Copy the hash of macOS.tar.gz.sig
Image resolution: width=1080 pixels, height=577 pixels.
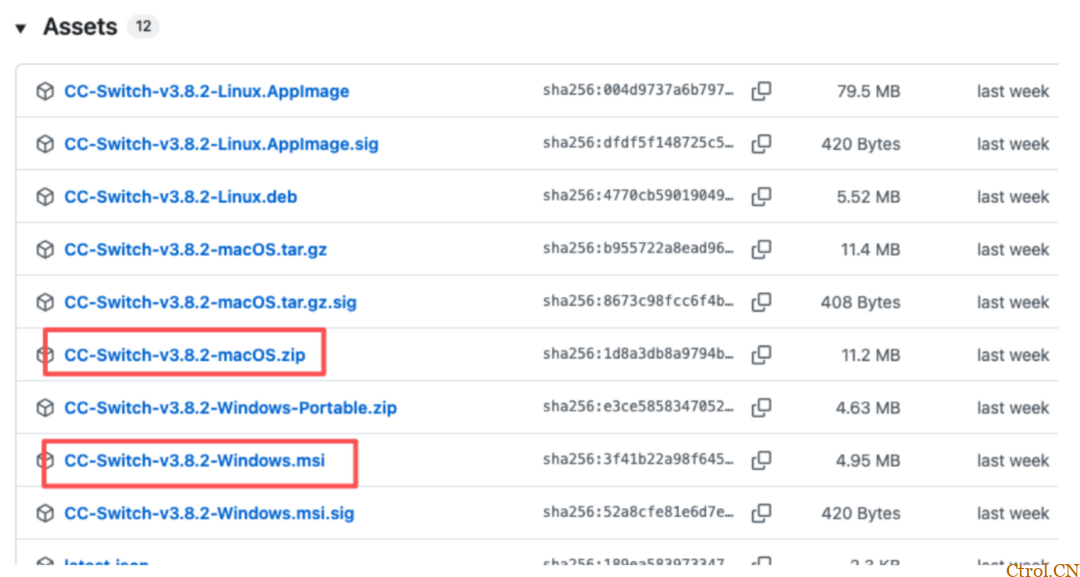(761, 302)
